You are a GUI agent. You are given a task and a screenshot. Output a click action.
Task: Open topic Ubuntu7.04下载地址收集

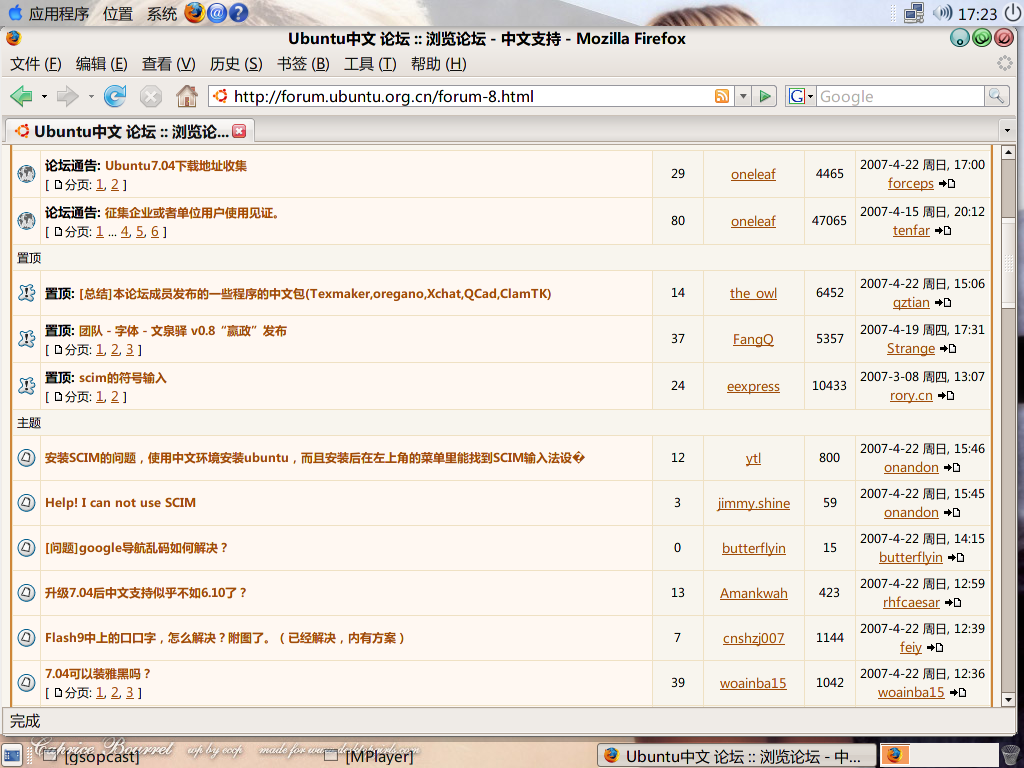tap(176, 166)
